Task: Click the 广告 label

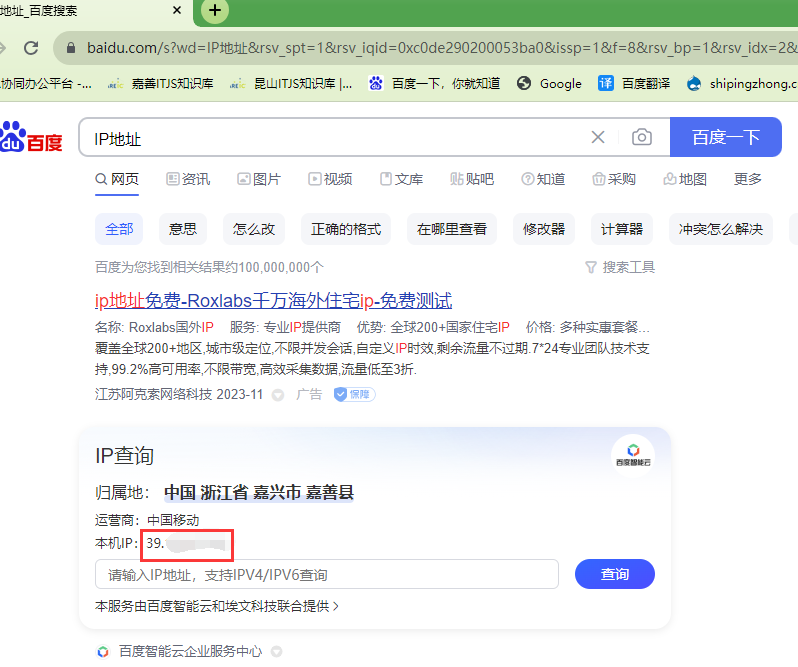Action: pyautogui.click(x=309, y=394)
